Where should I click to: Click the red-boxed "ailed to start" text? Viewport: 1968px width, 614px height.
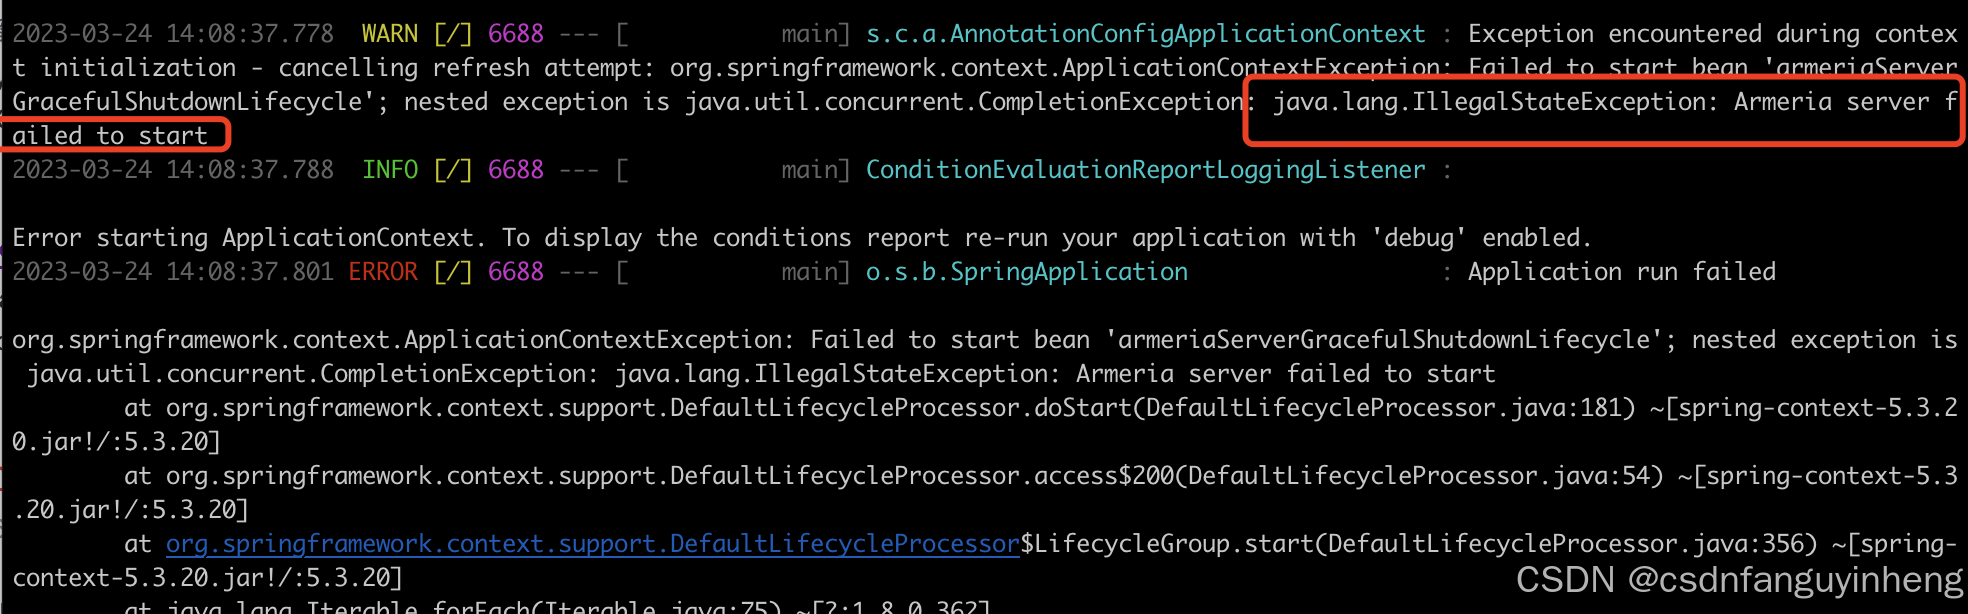coord(110,136)
